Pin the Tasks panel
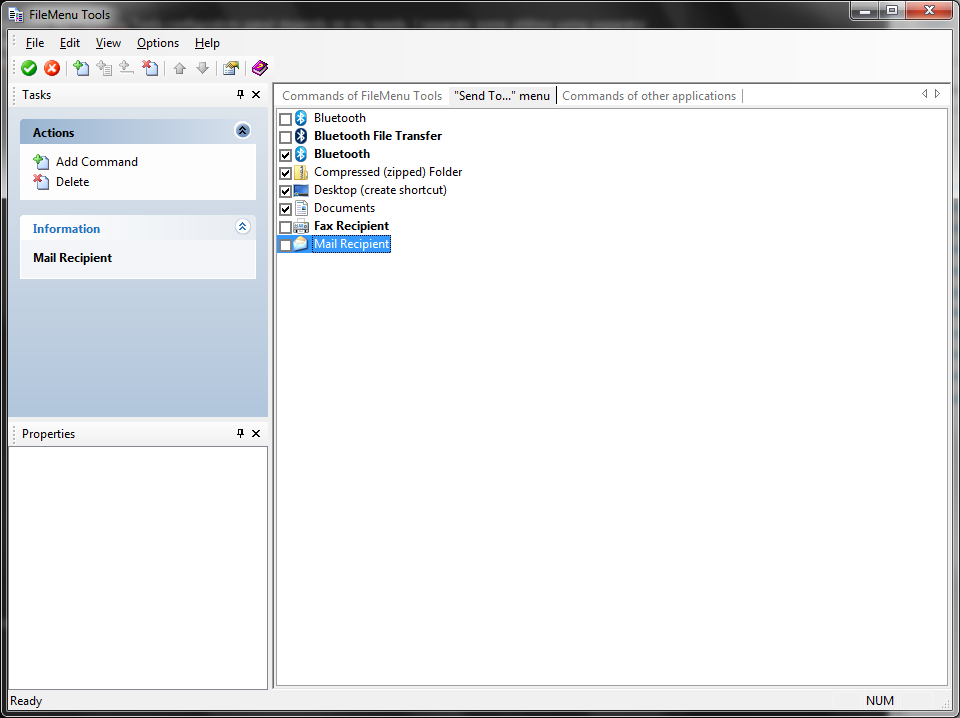 [240, 94]
